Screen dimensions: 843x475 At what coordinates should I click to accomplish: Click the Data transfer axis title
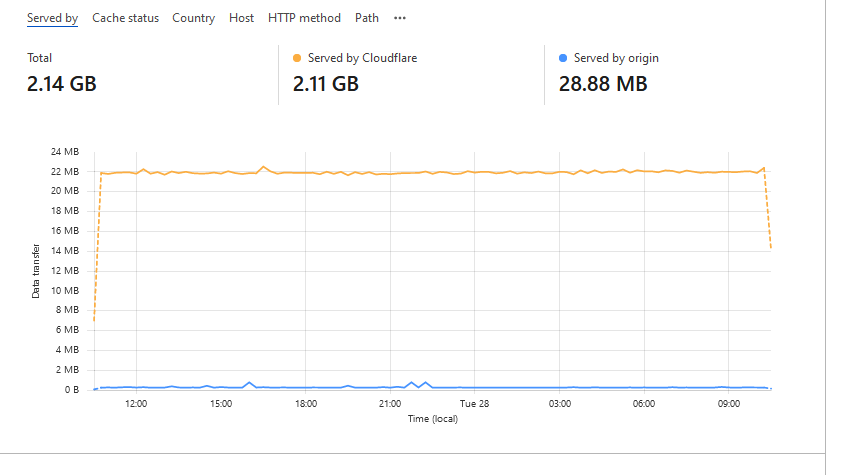tap(36, 270)
